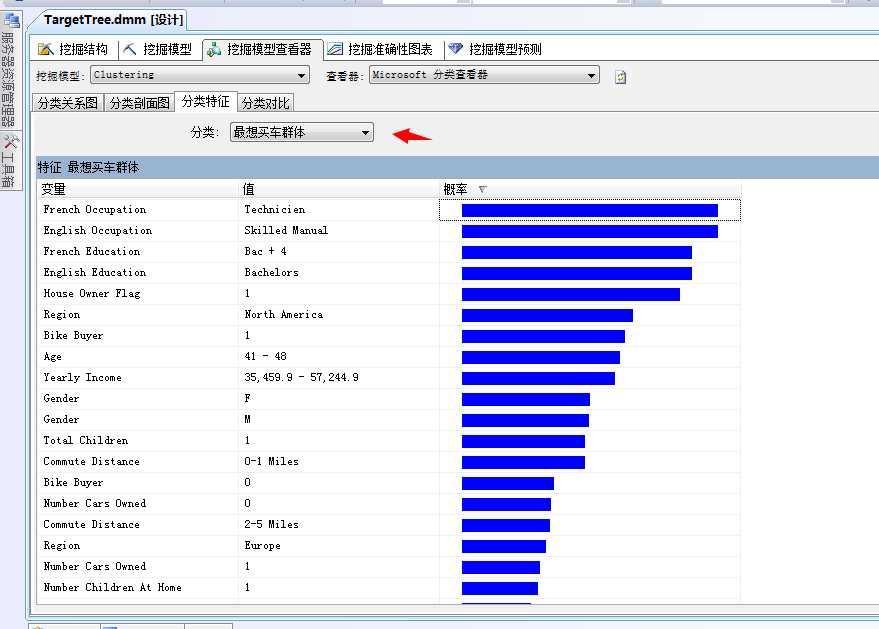Image resolution: width=879 pixels, height=629 pixels.
Task: Click the Total Children variable row
Action: (389, 441)
